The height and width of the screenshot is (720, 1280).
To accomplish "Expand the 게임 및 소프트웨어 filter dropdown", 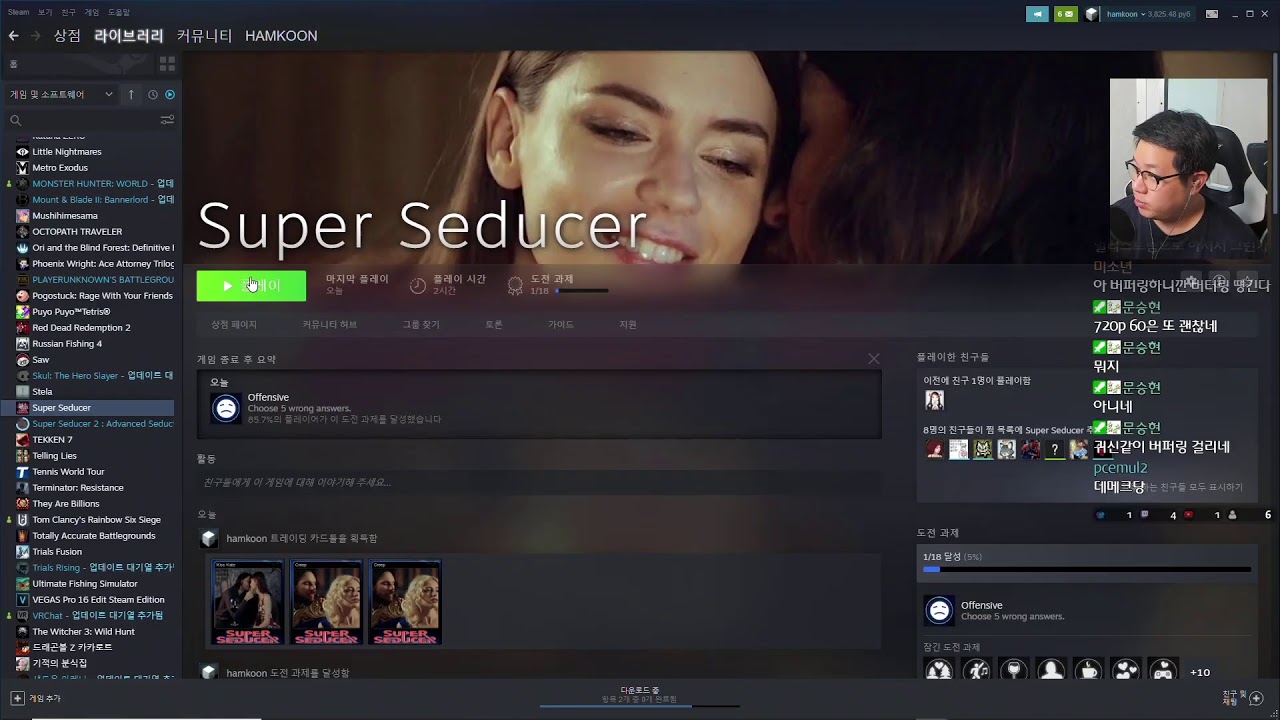I will click(61, 94).
